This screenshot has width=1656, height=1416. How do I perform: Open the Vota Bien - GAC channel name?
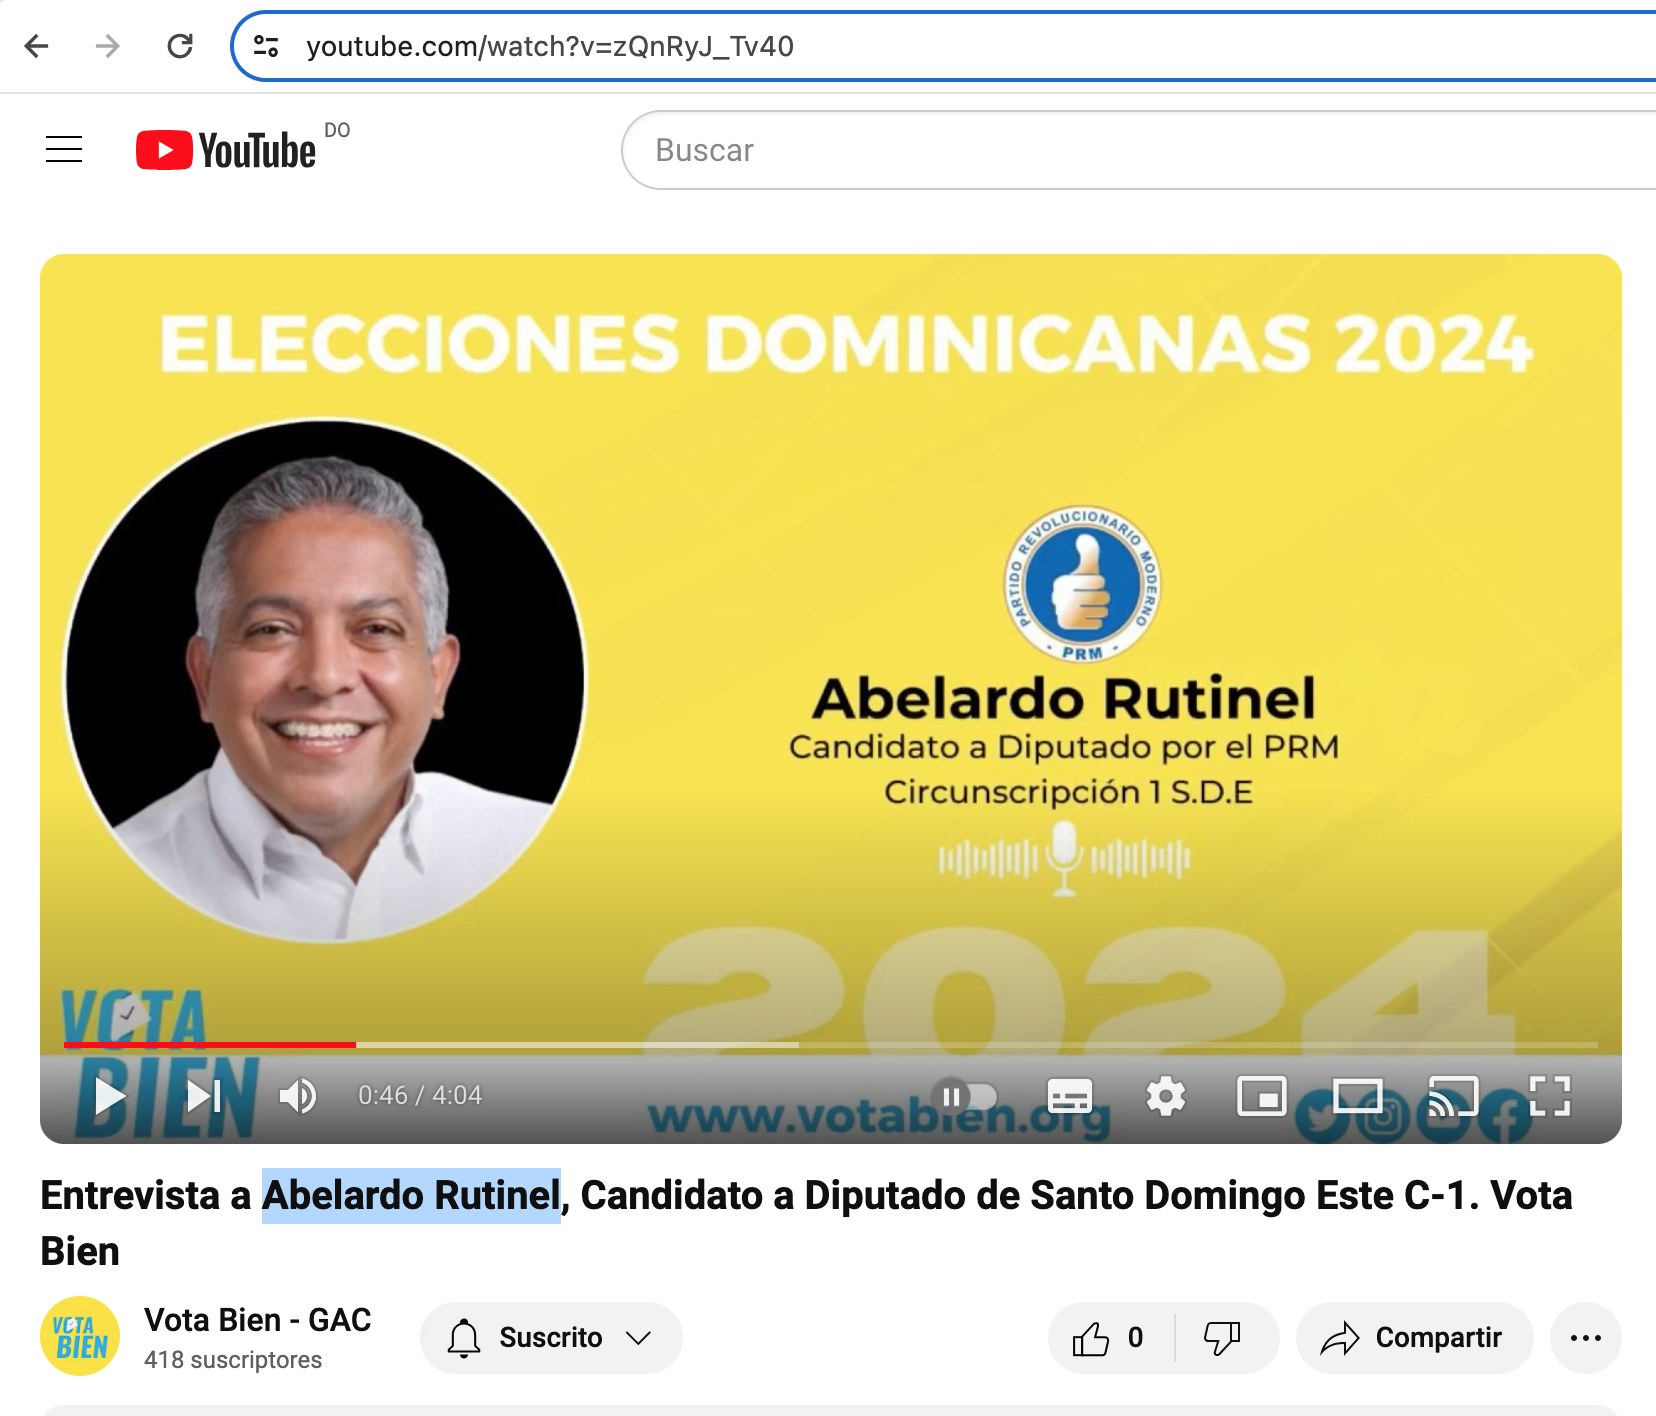[x=258, y=1320]
